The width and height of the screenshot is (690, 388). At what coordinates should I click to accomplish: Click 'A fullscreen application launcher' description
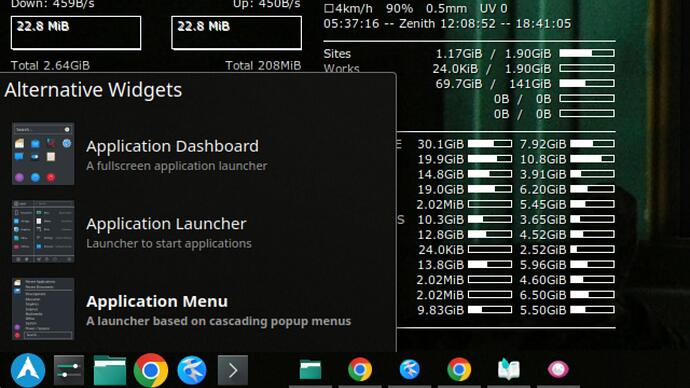click(x=176, y=166)
